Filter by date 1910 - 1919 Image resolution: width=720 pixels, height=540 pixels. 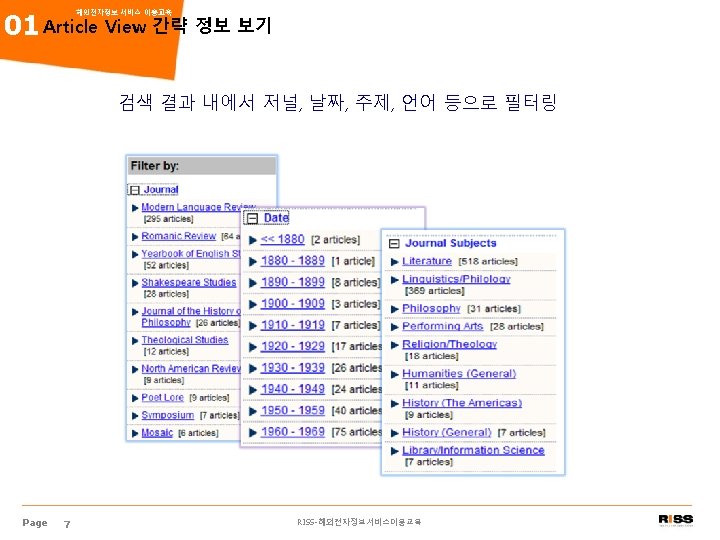point(292,325)
